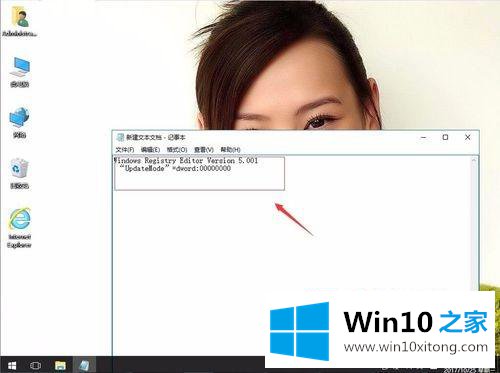The height and width of the screenshot is (373, 500).
Task: Open the 格式(O) Format menu in Notepad
Action: pos(177,150)
